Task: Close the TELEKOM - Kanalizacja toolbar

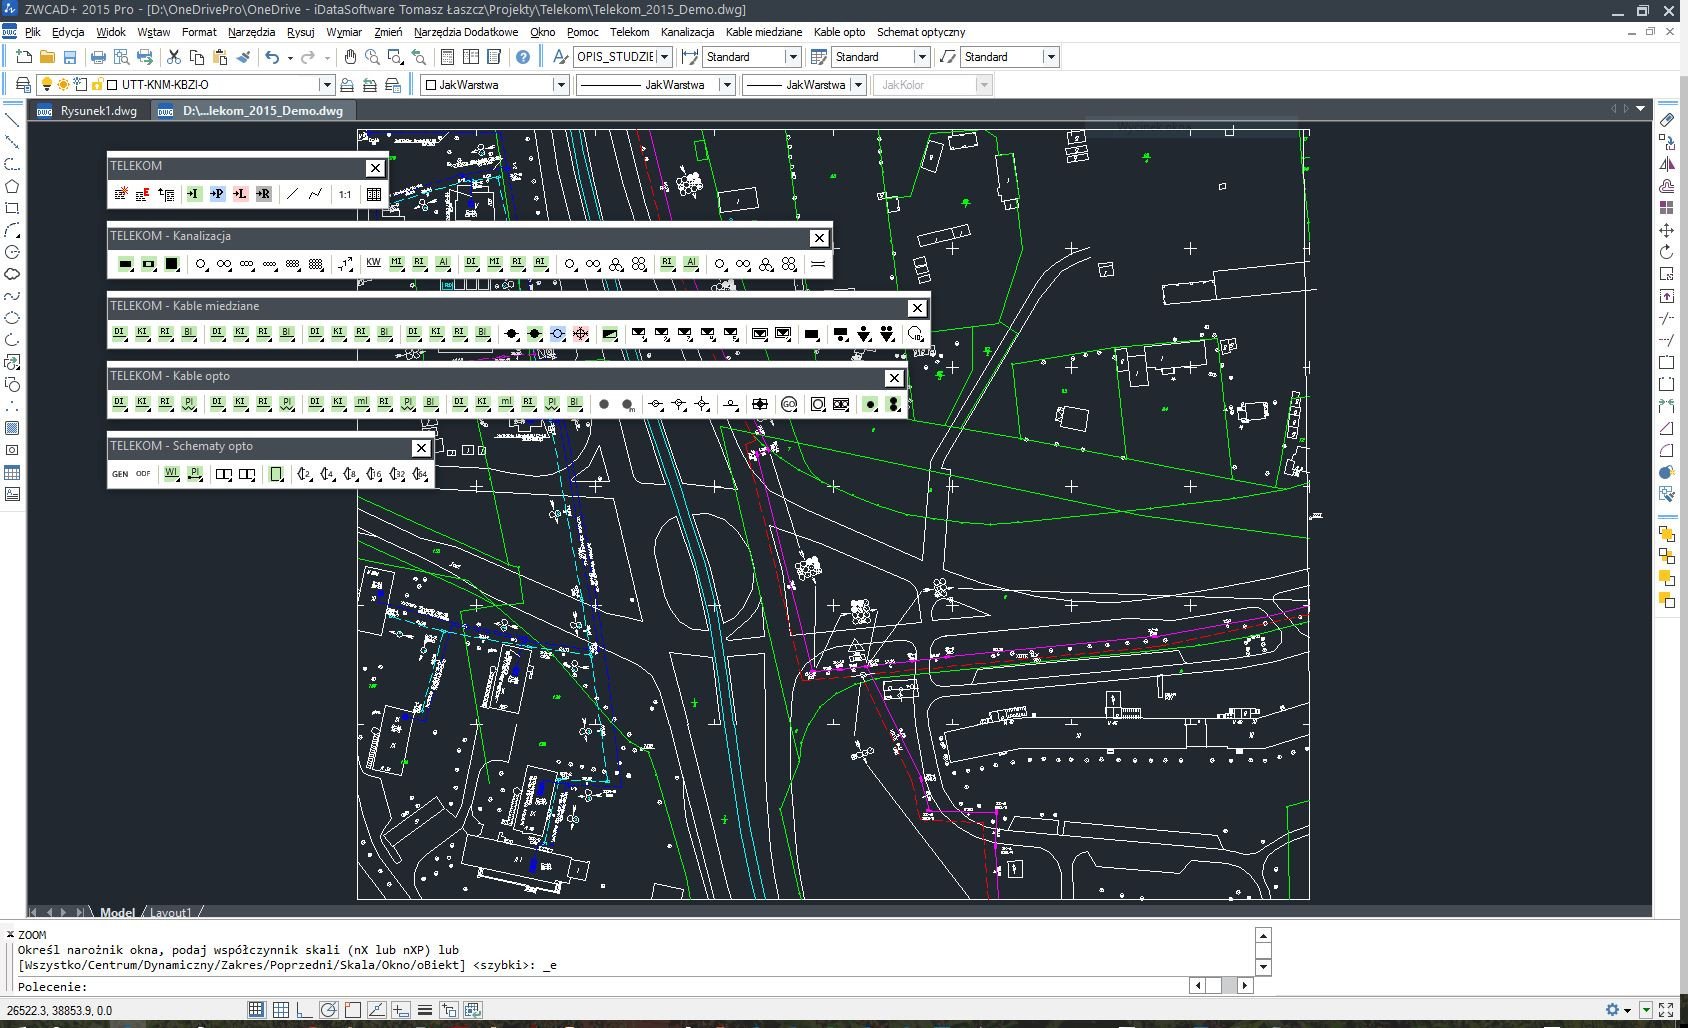Action: (x=819, y=238)
